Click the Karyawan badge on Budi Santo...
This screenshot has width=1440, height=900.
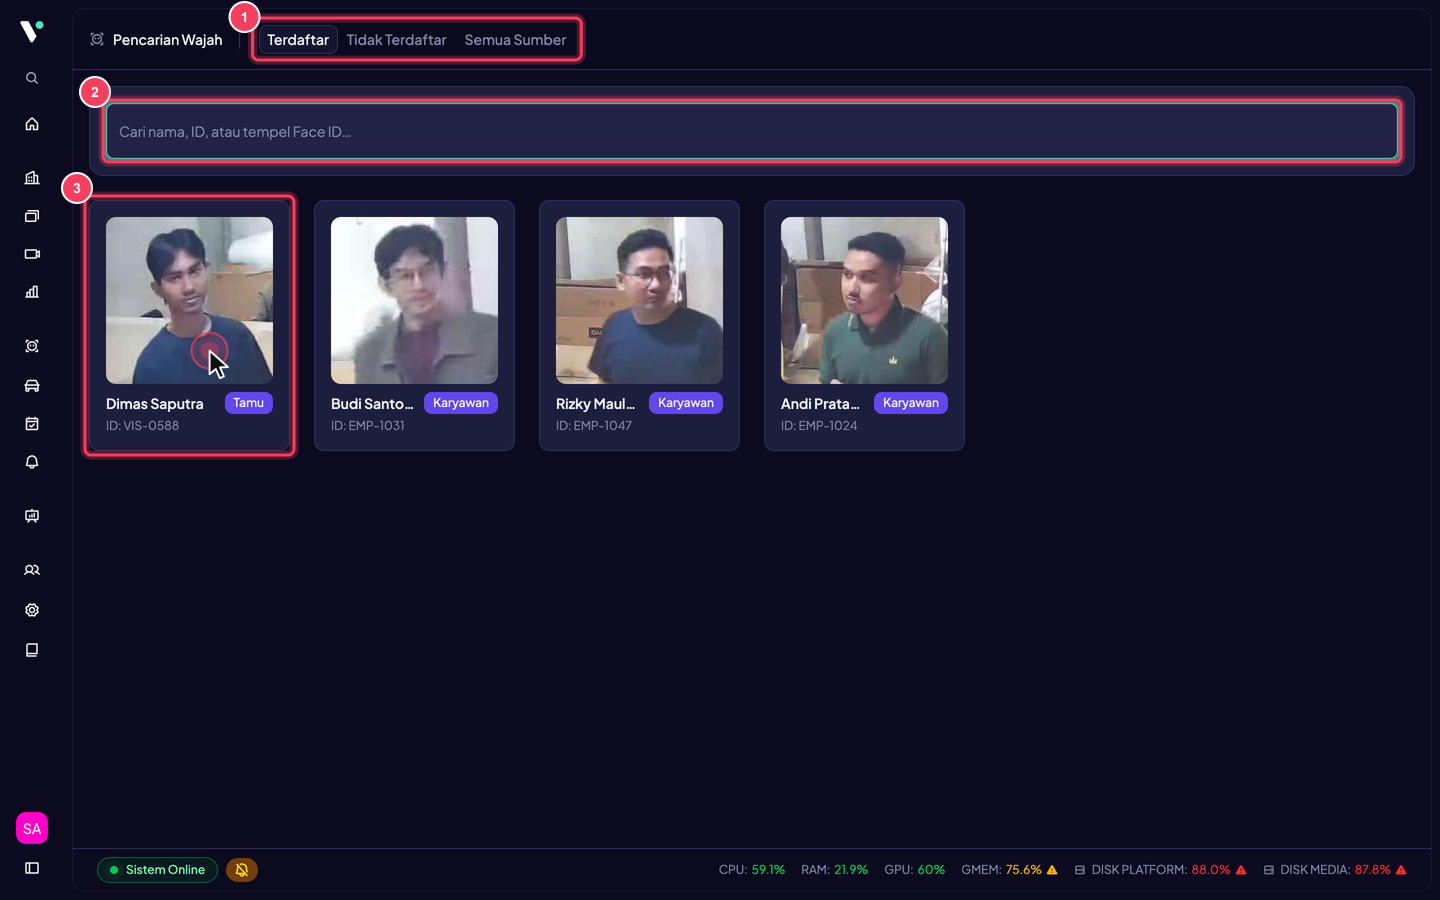[x=461, y=403]
